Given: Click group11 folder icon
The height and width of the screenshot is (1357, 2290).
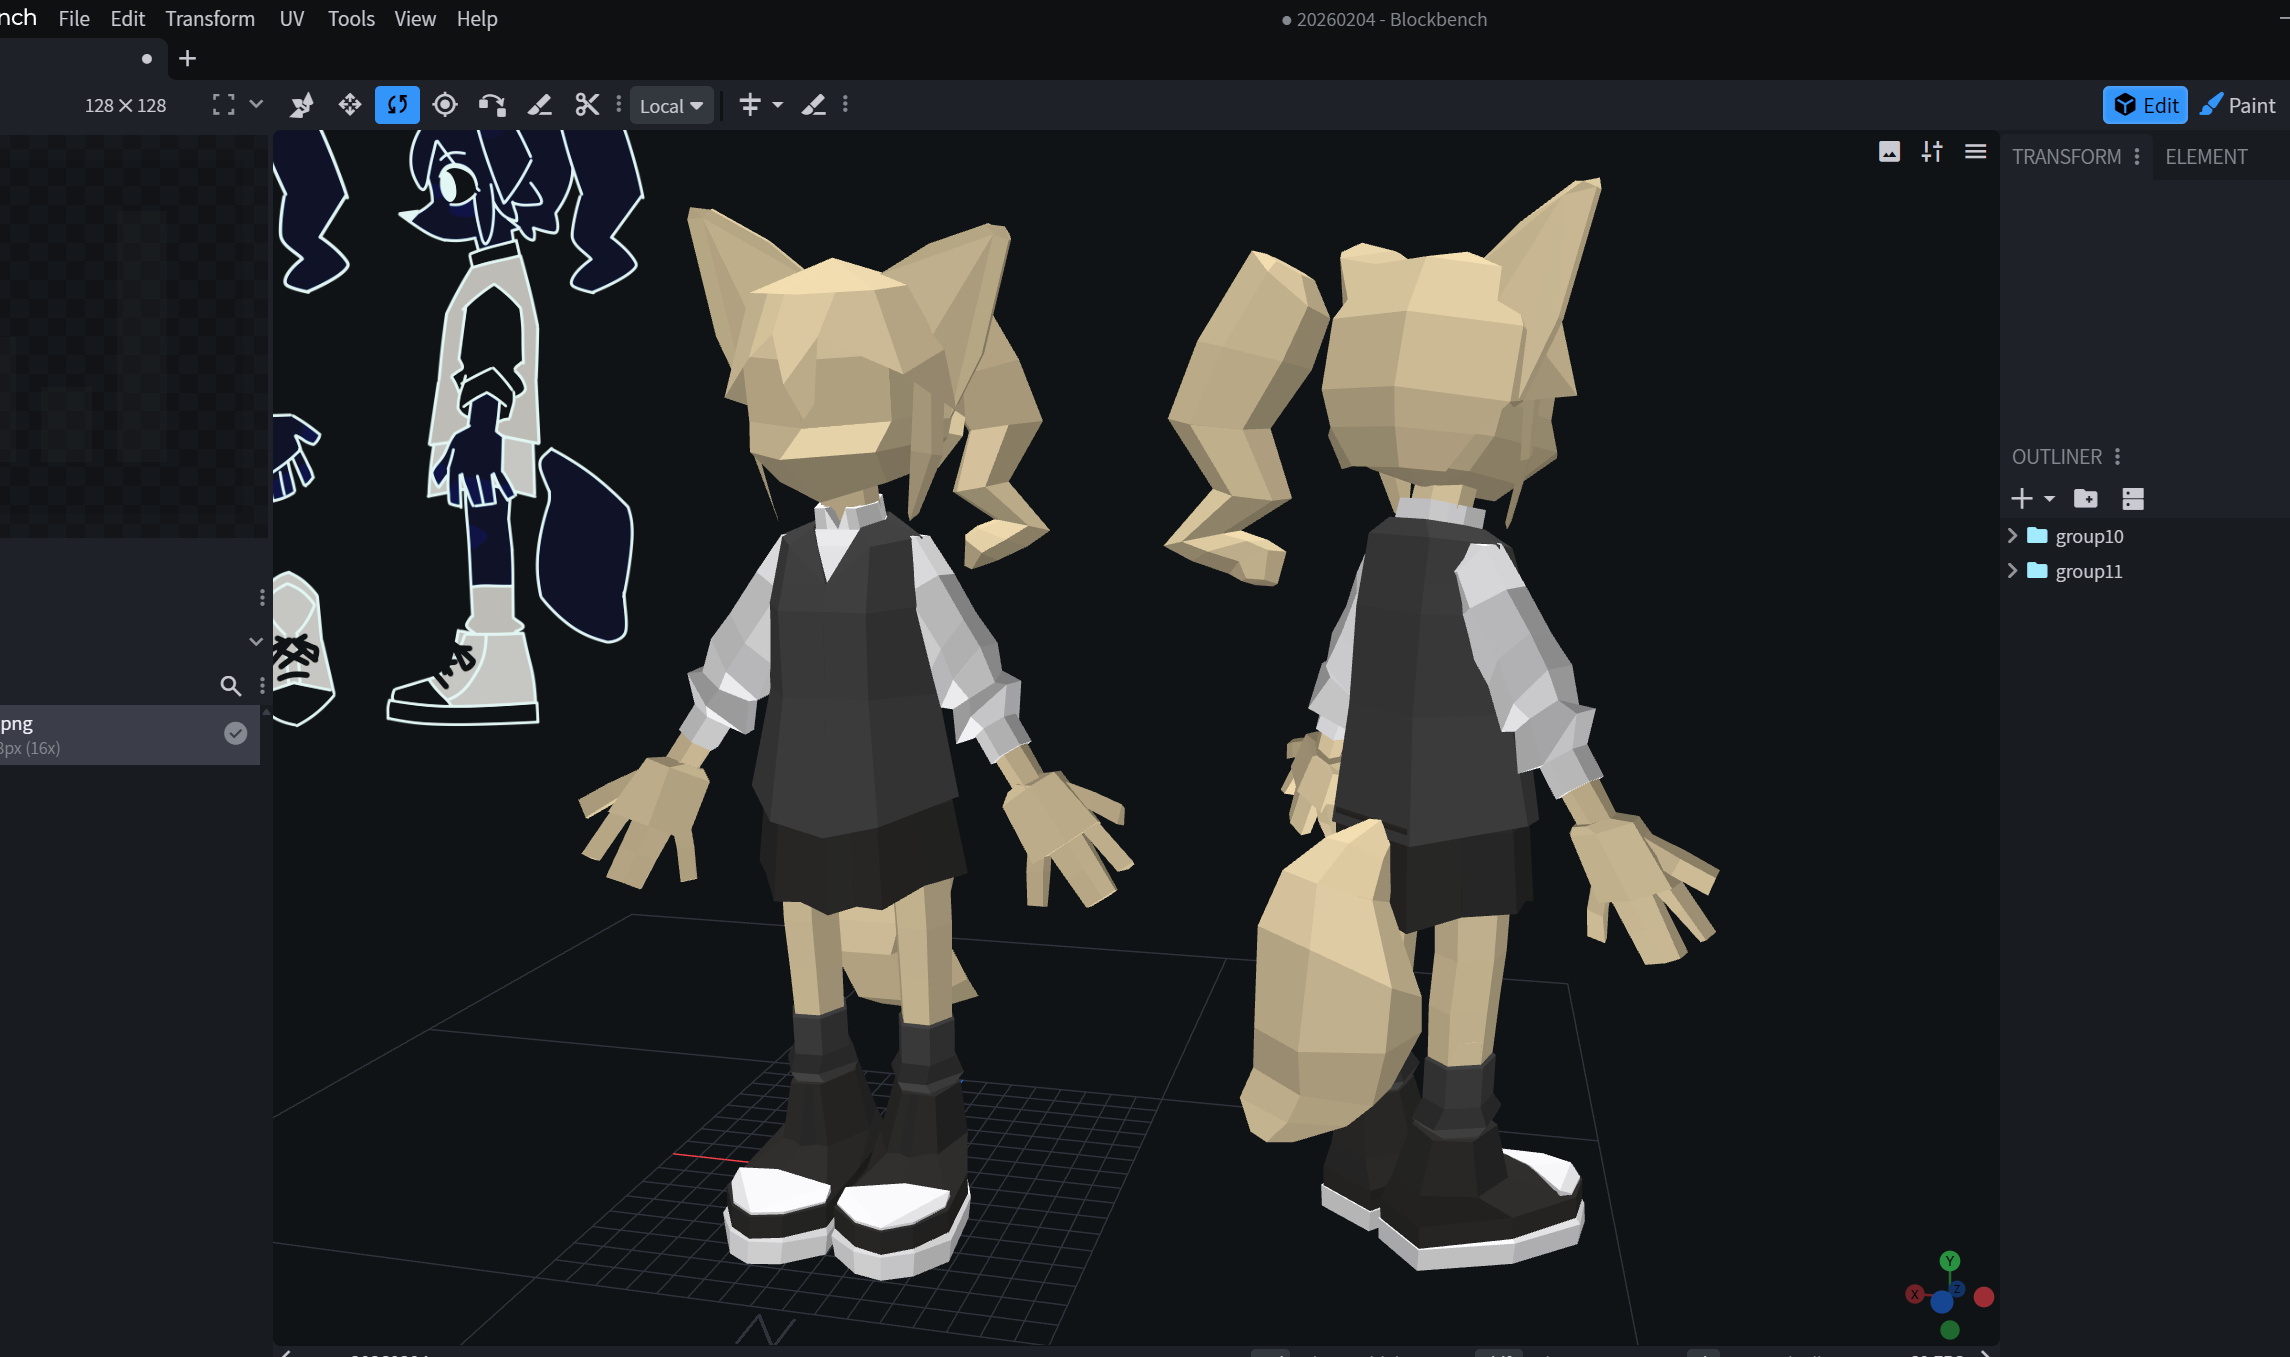Looking at the screenshot, I should 2037,571.
